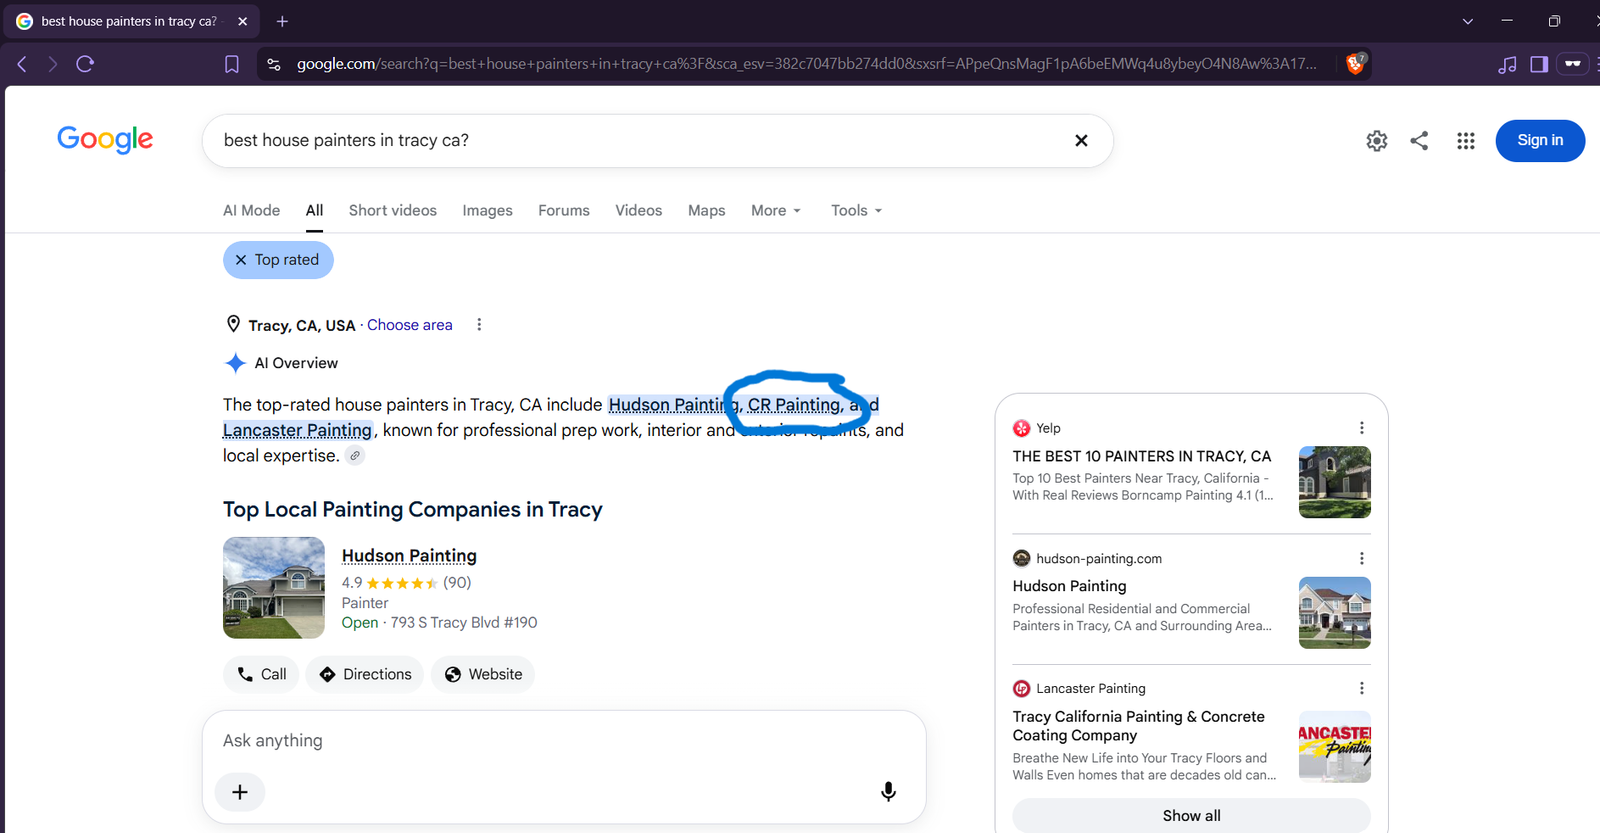Open more options for Lancaster Painting result
The height and width of the screenshot is (833, 1600).
[1361, 688]
